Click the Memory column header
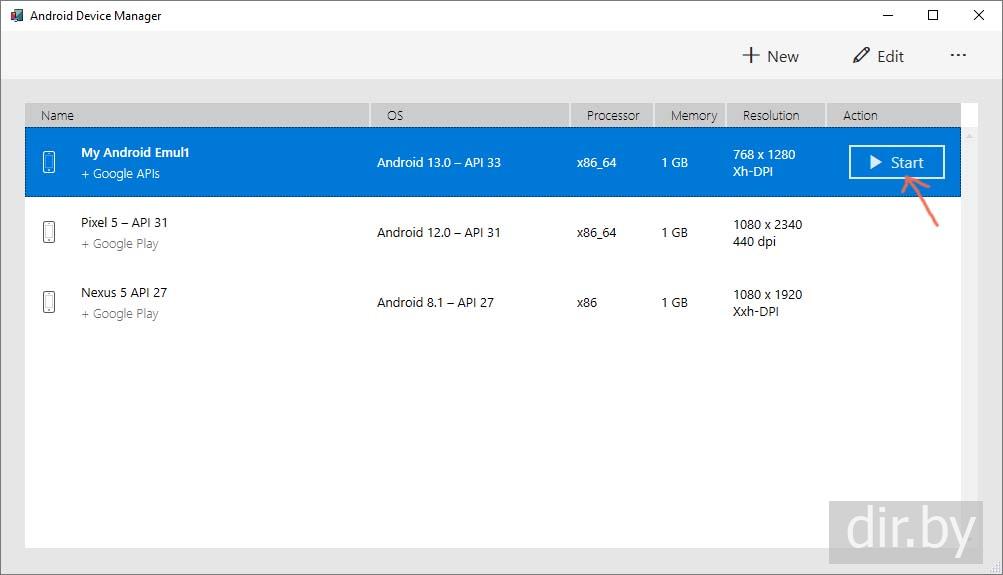 693,115
